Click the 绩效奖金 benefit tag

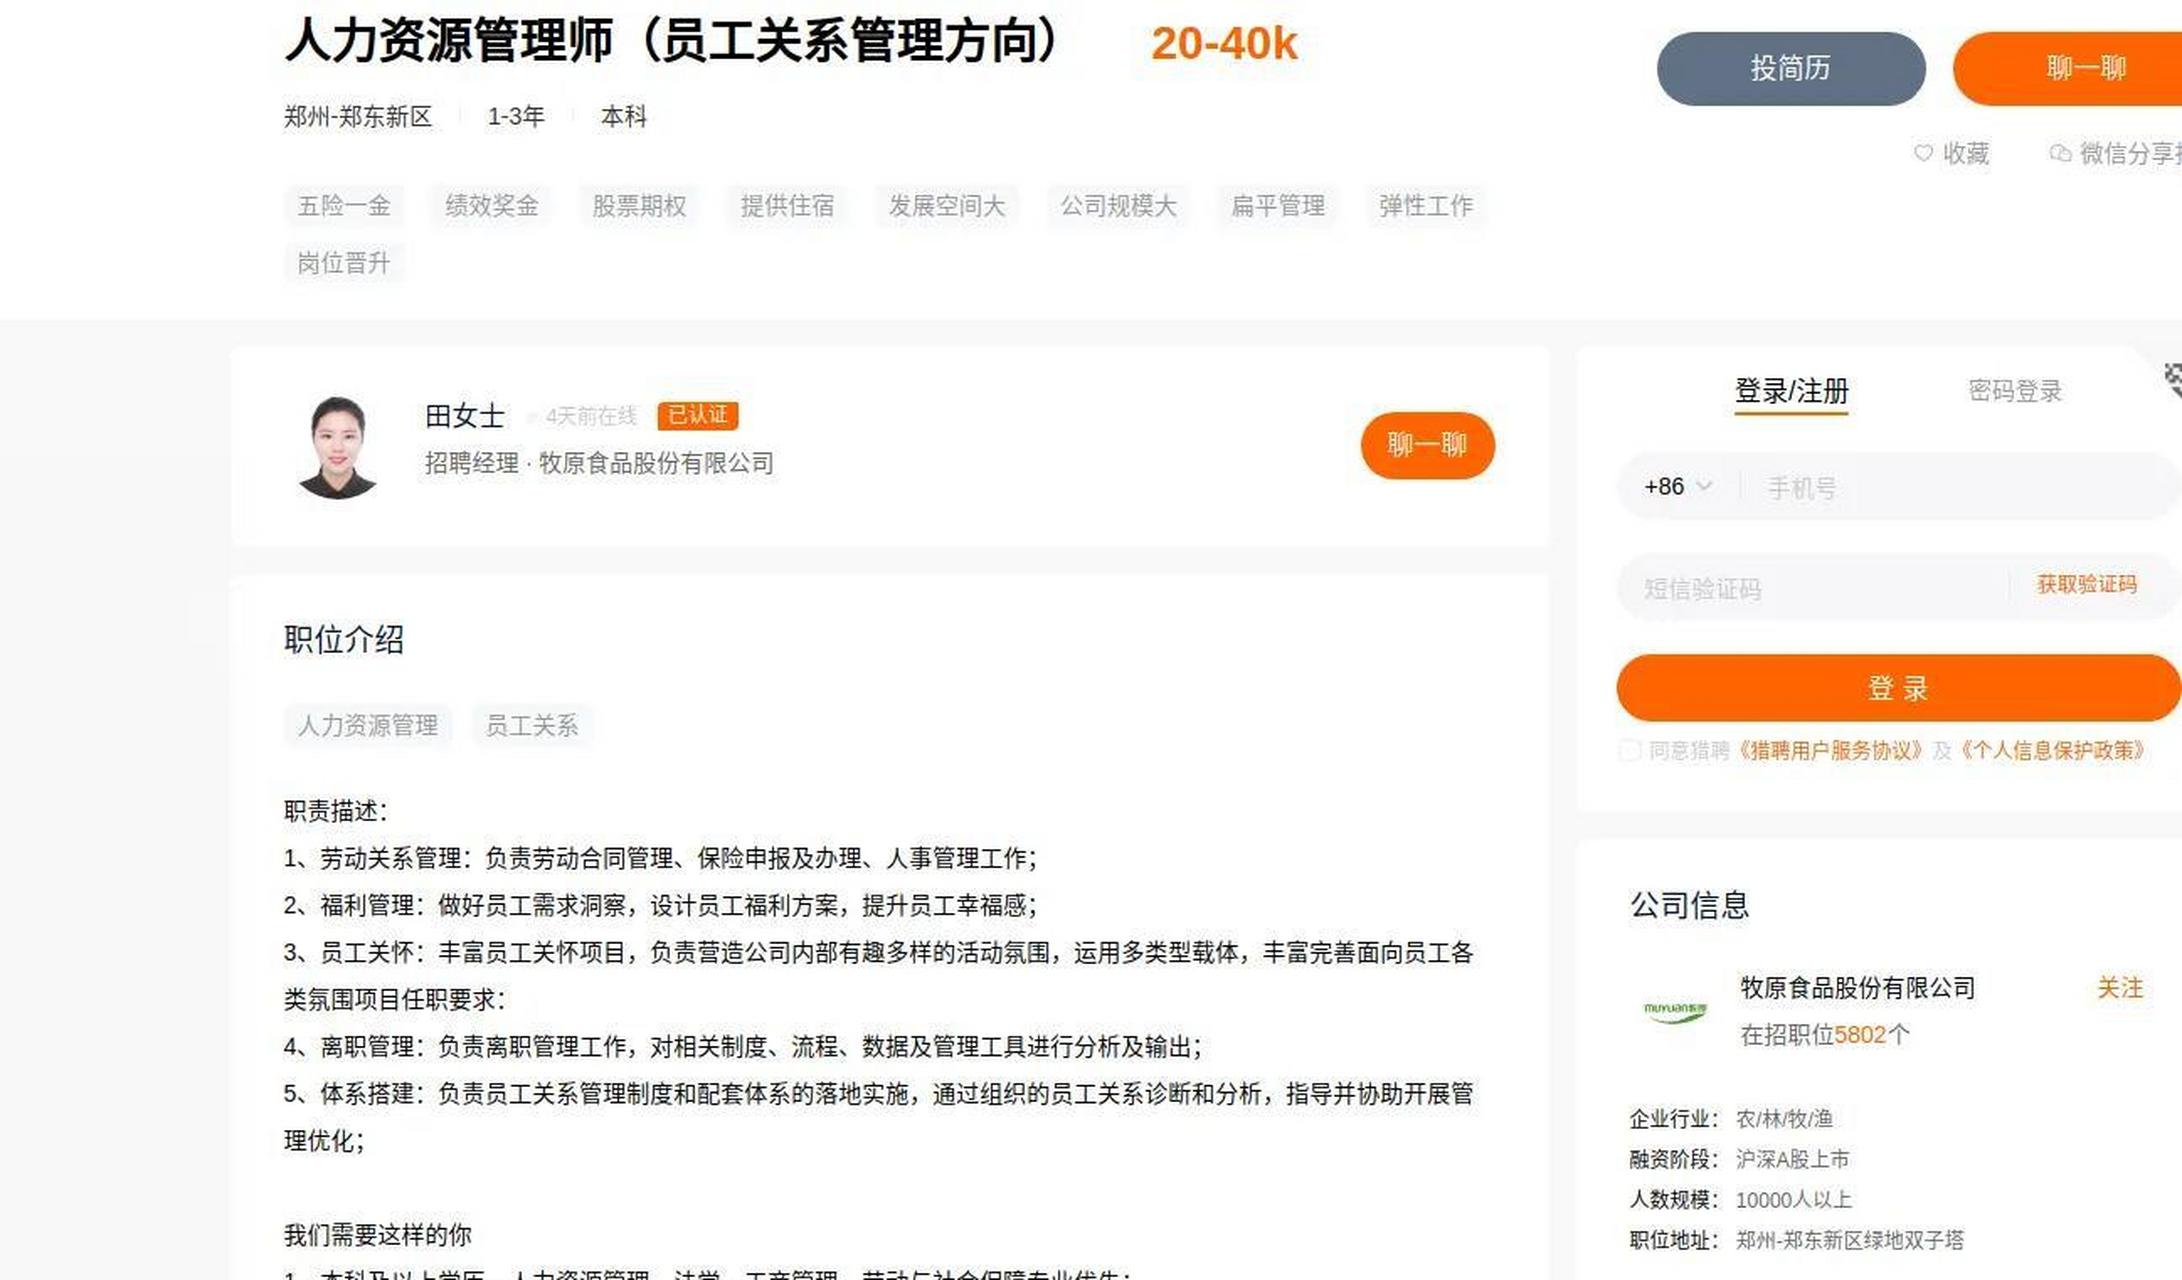click(492, 205)
